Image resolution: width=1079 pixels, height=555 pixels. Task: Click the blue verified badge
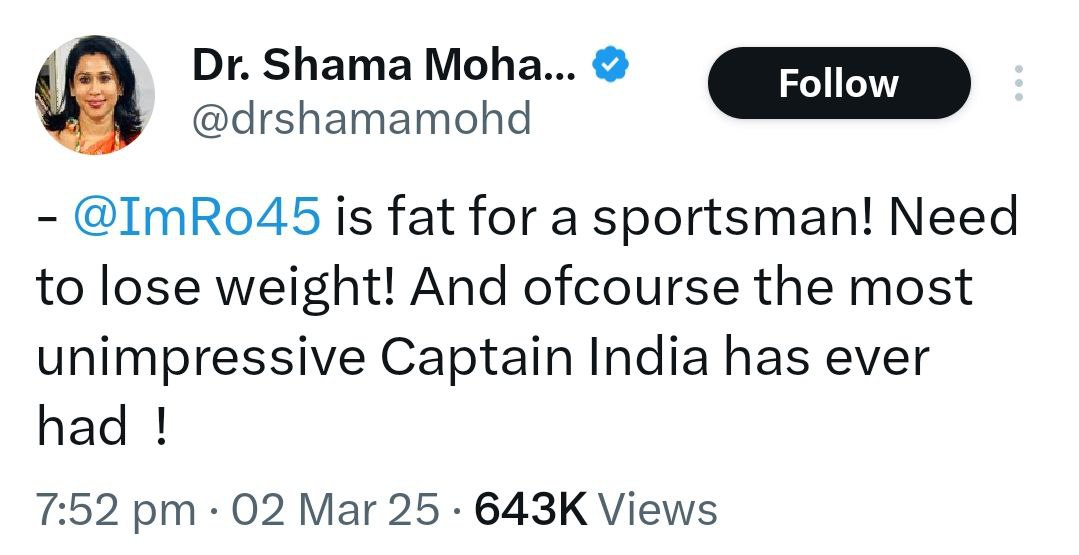pos(610,66)
